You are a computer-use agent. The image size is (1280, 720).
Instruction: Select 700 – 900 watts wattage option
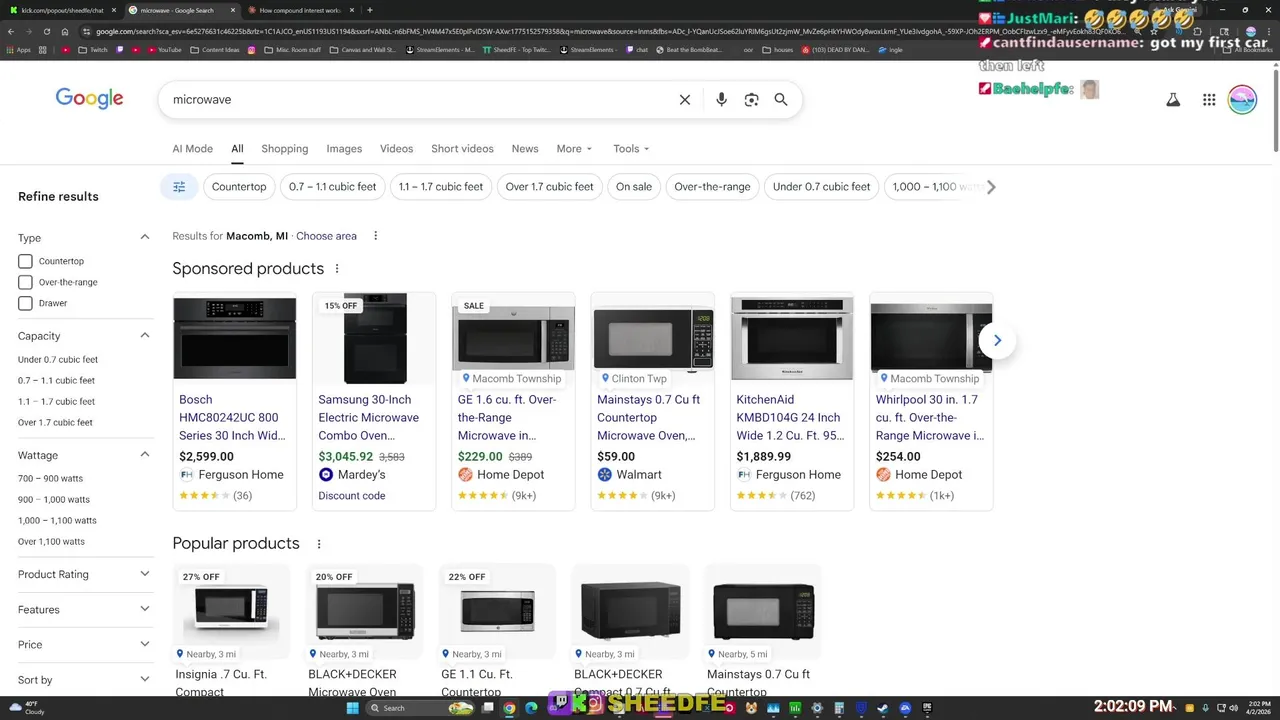pos(50,479)
